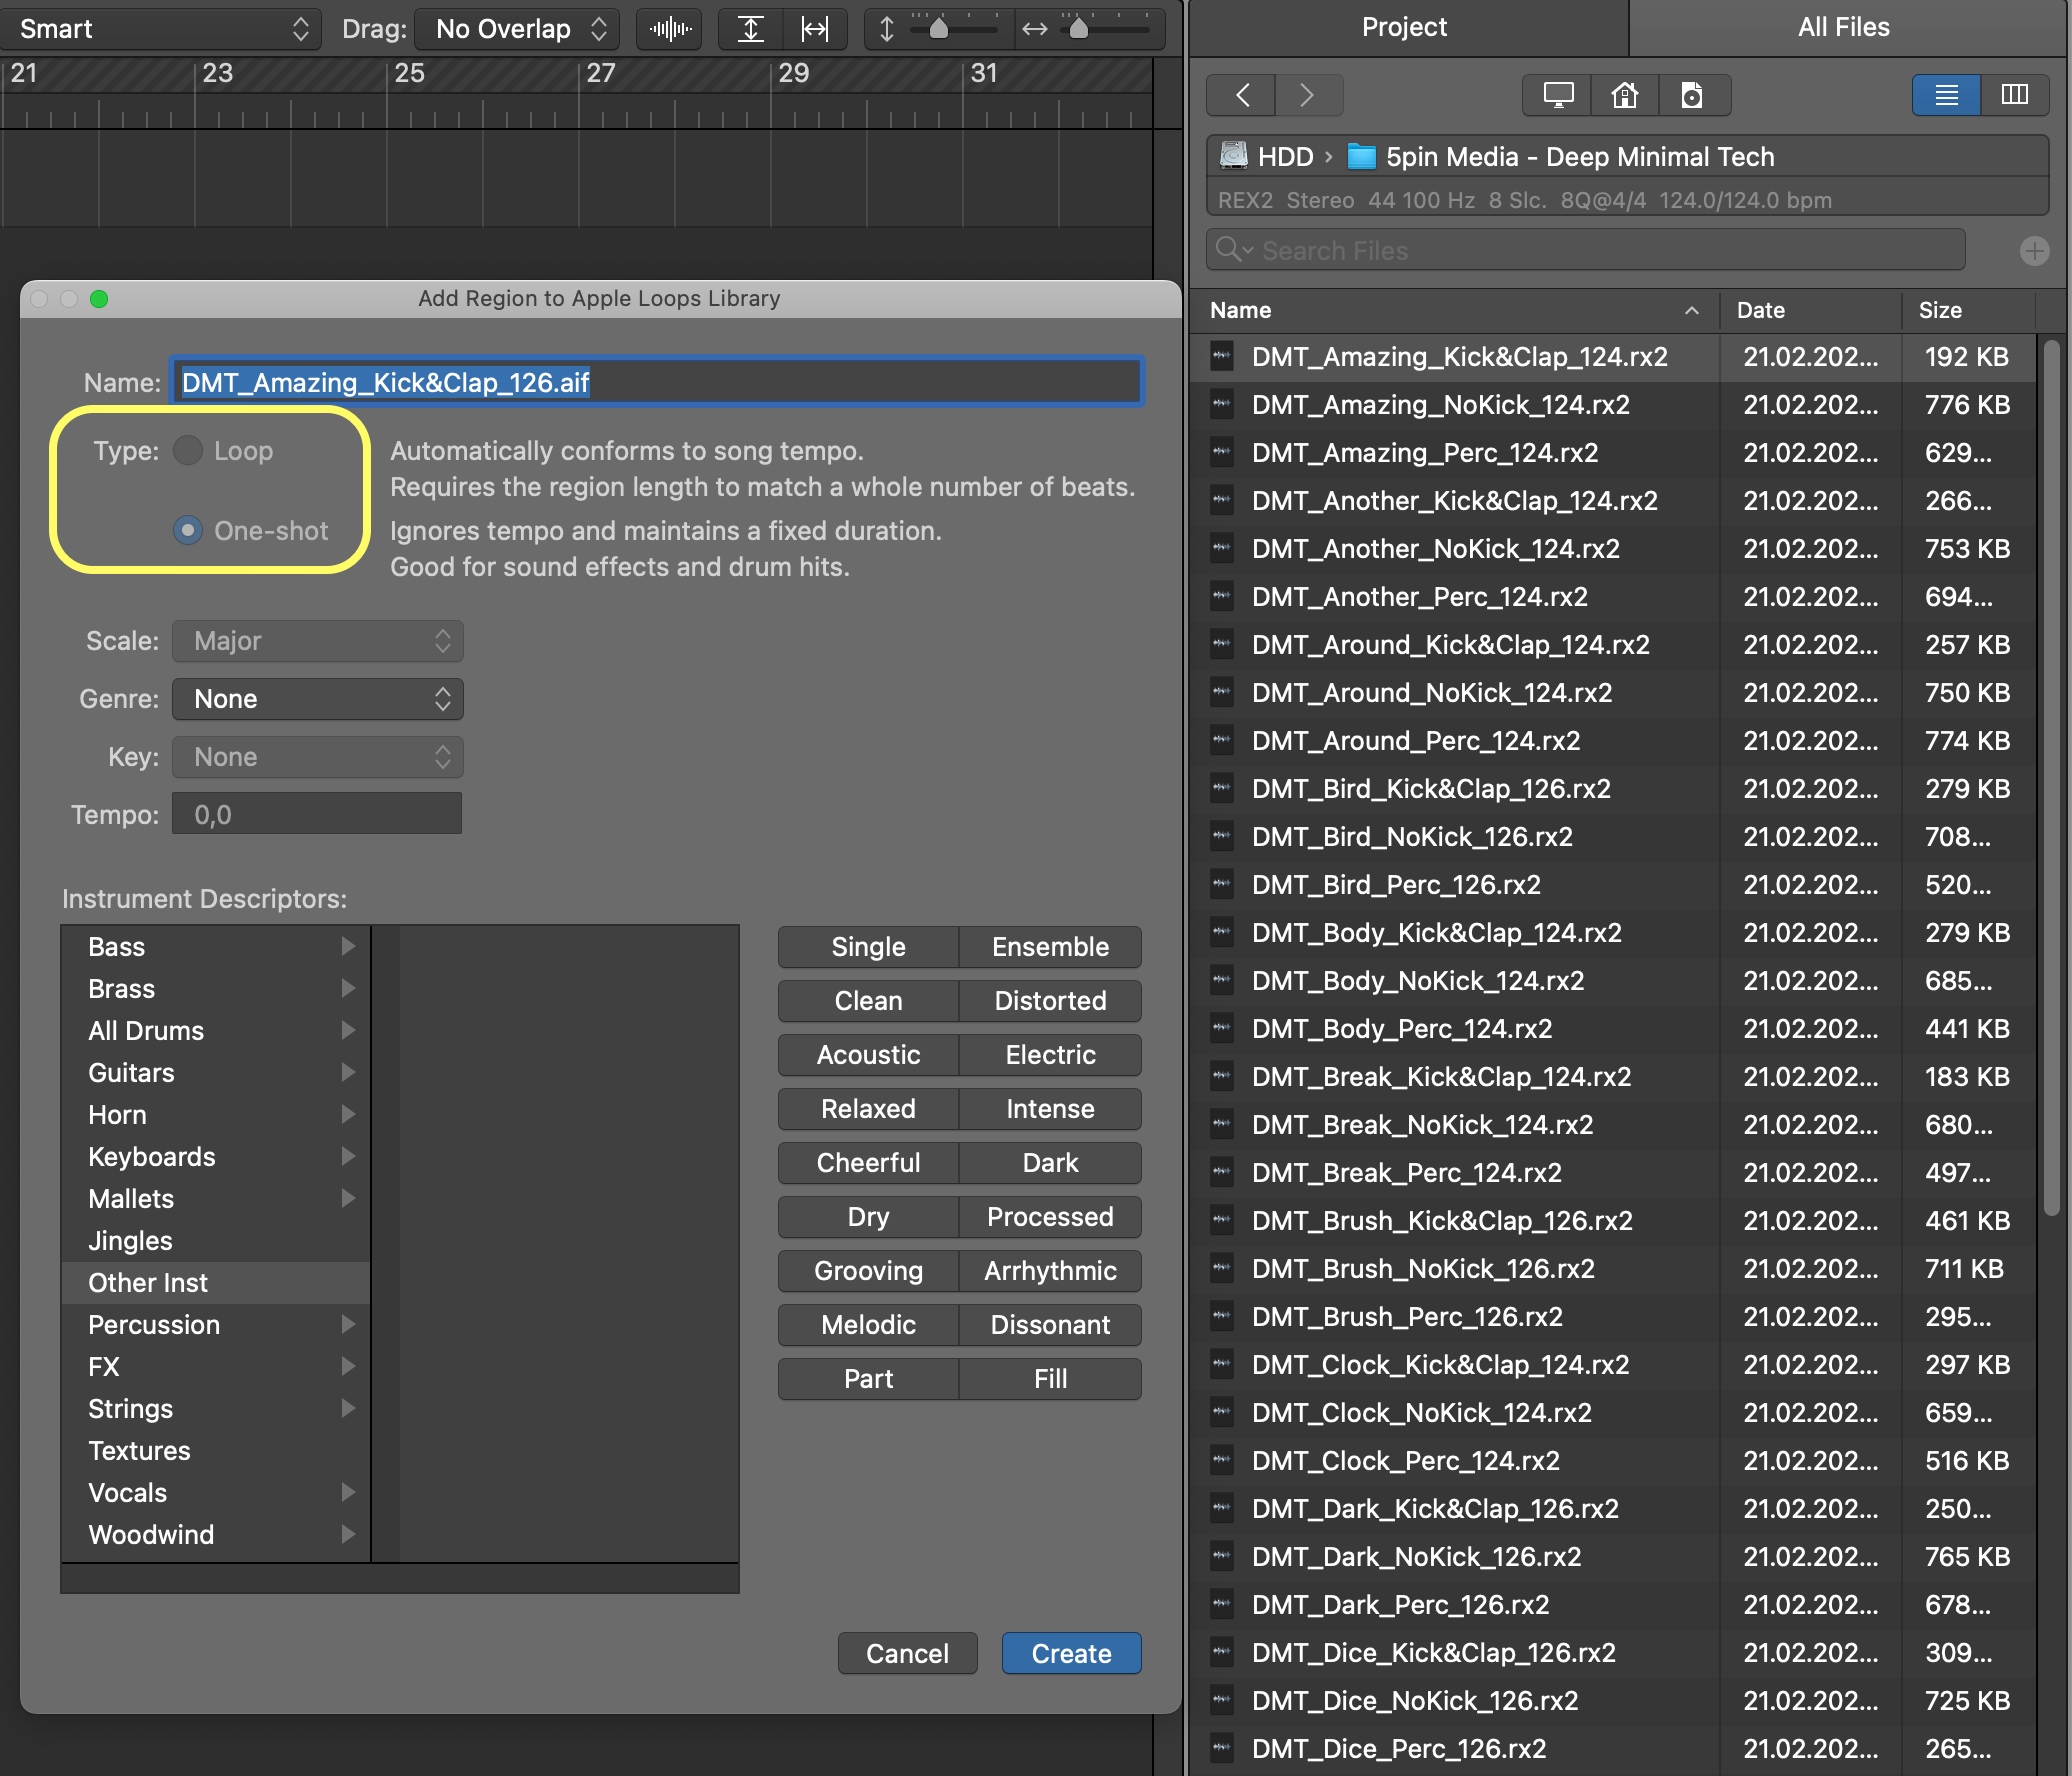
Task: Switch to the All Files tab
Action: pyautogui.click(x=1843, y=27)
